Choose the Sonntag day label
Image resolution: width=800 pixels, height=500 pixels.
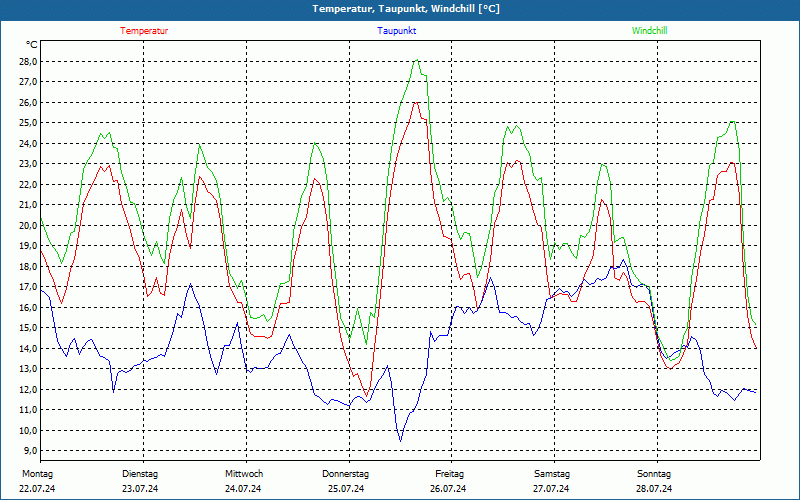pyautogui.click(x=654, y=473)
